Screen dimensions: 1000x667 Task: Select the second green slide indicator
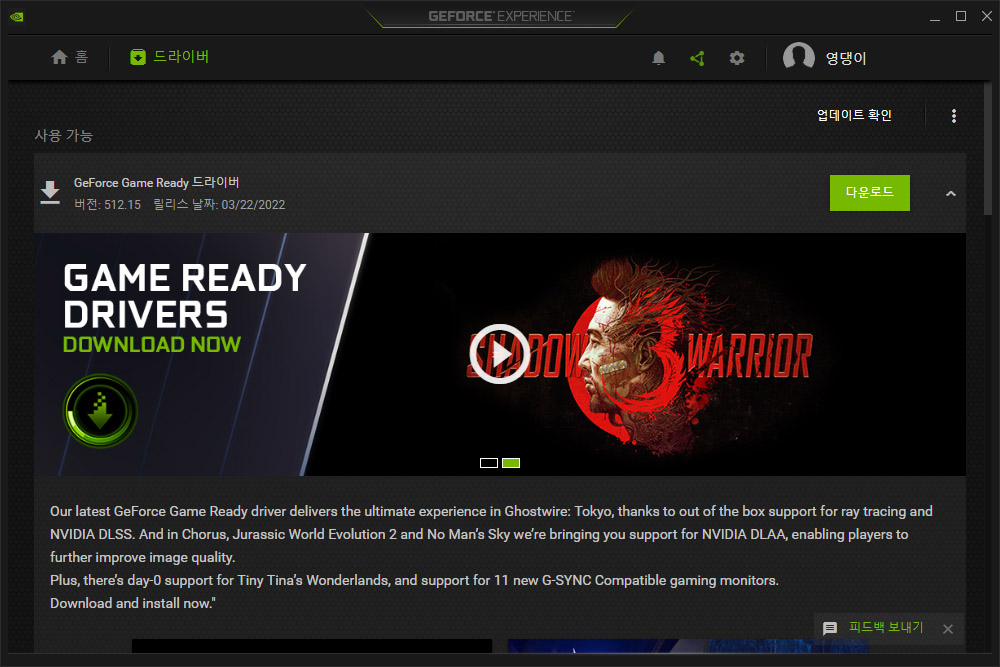(x=511, y=463)
